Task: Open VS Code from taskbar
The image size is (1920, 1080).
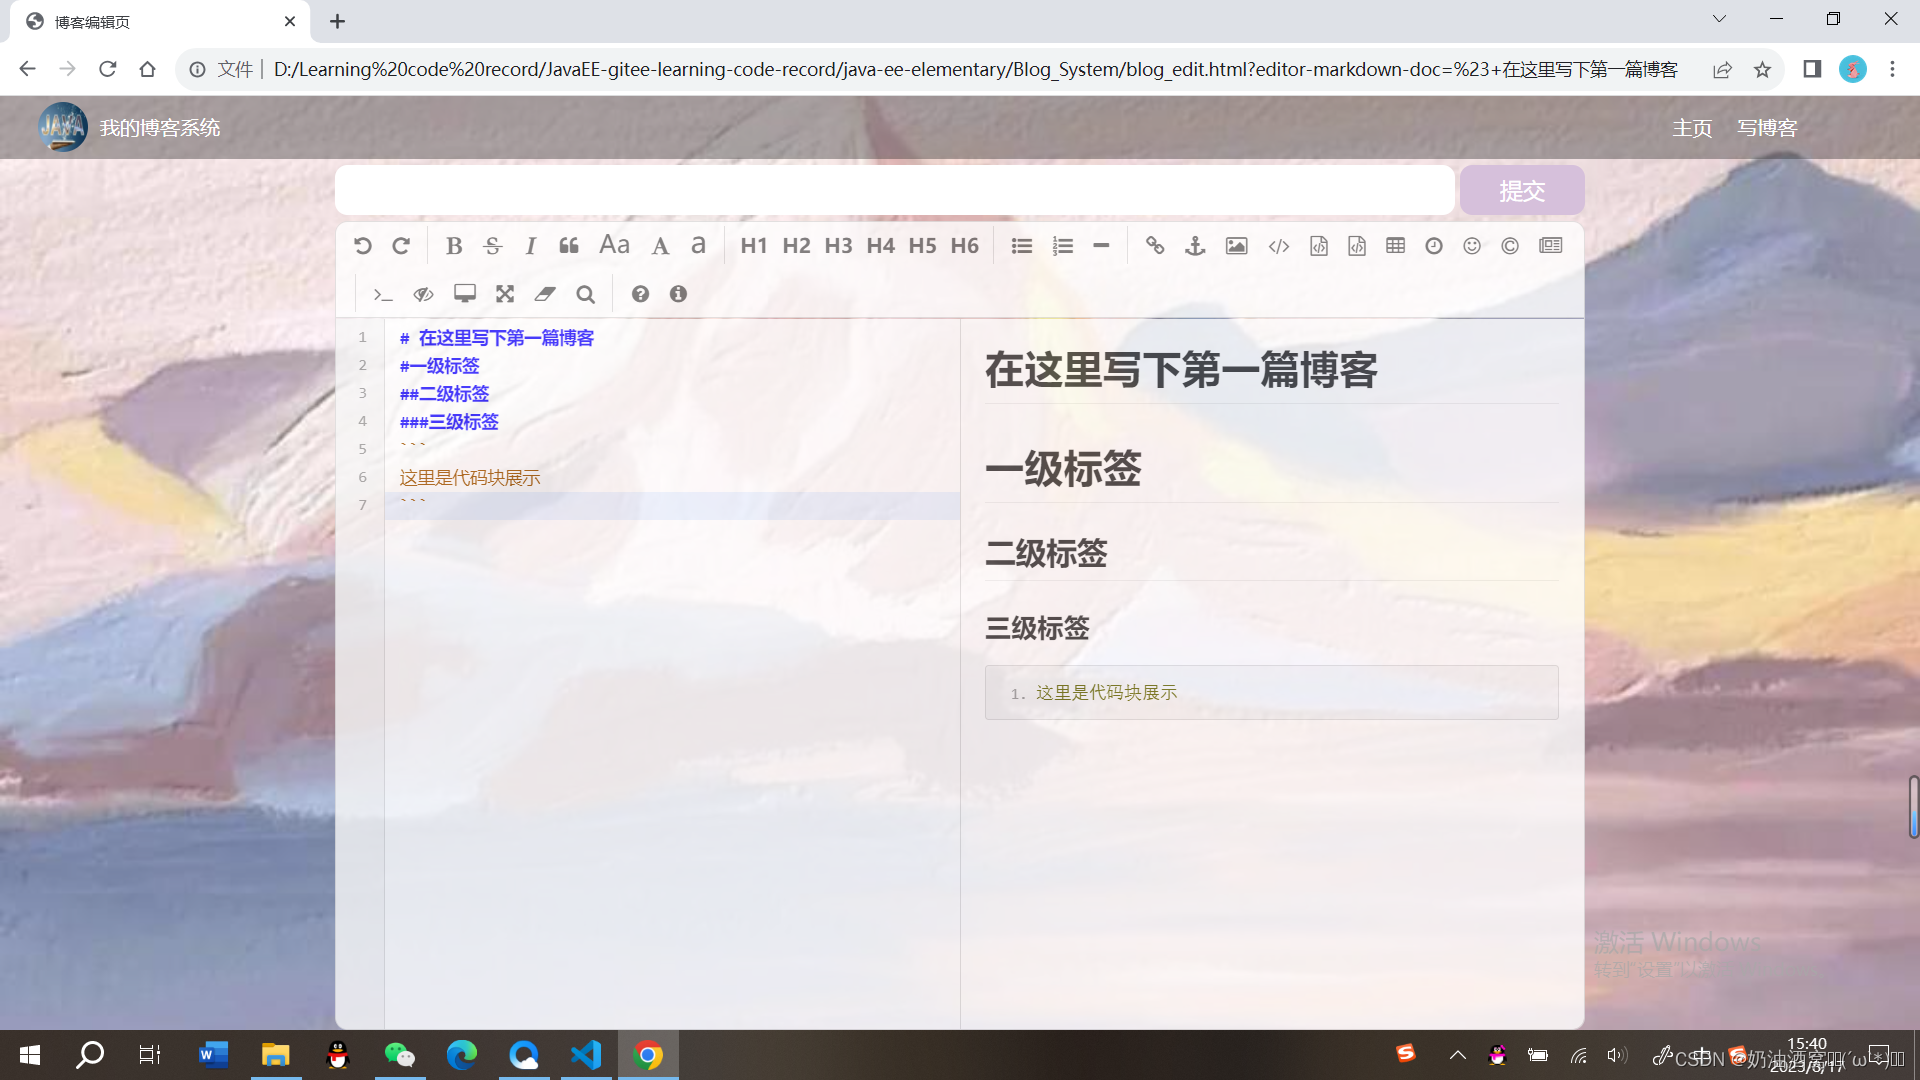Action: click(x=586, y=1055)
